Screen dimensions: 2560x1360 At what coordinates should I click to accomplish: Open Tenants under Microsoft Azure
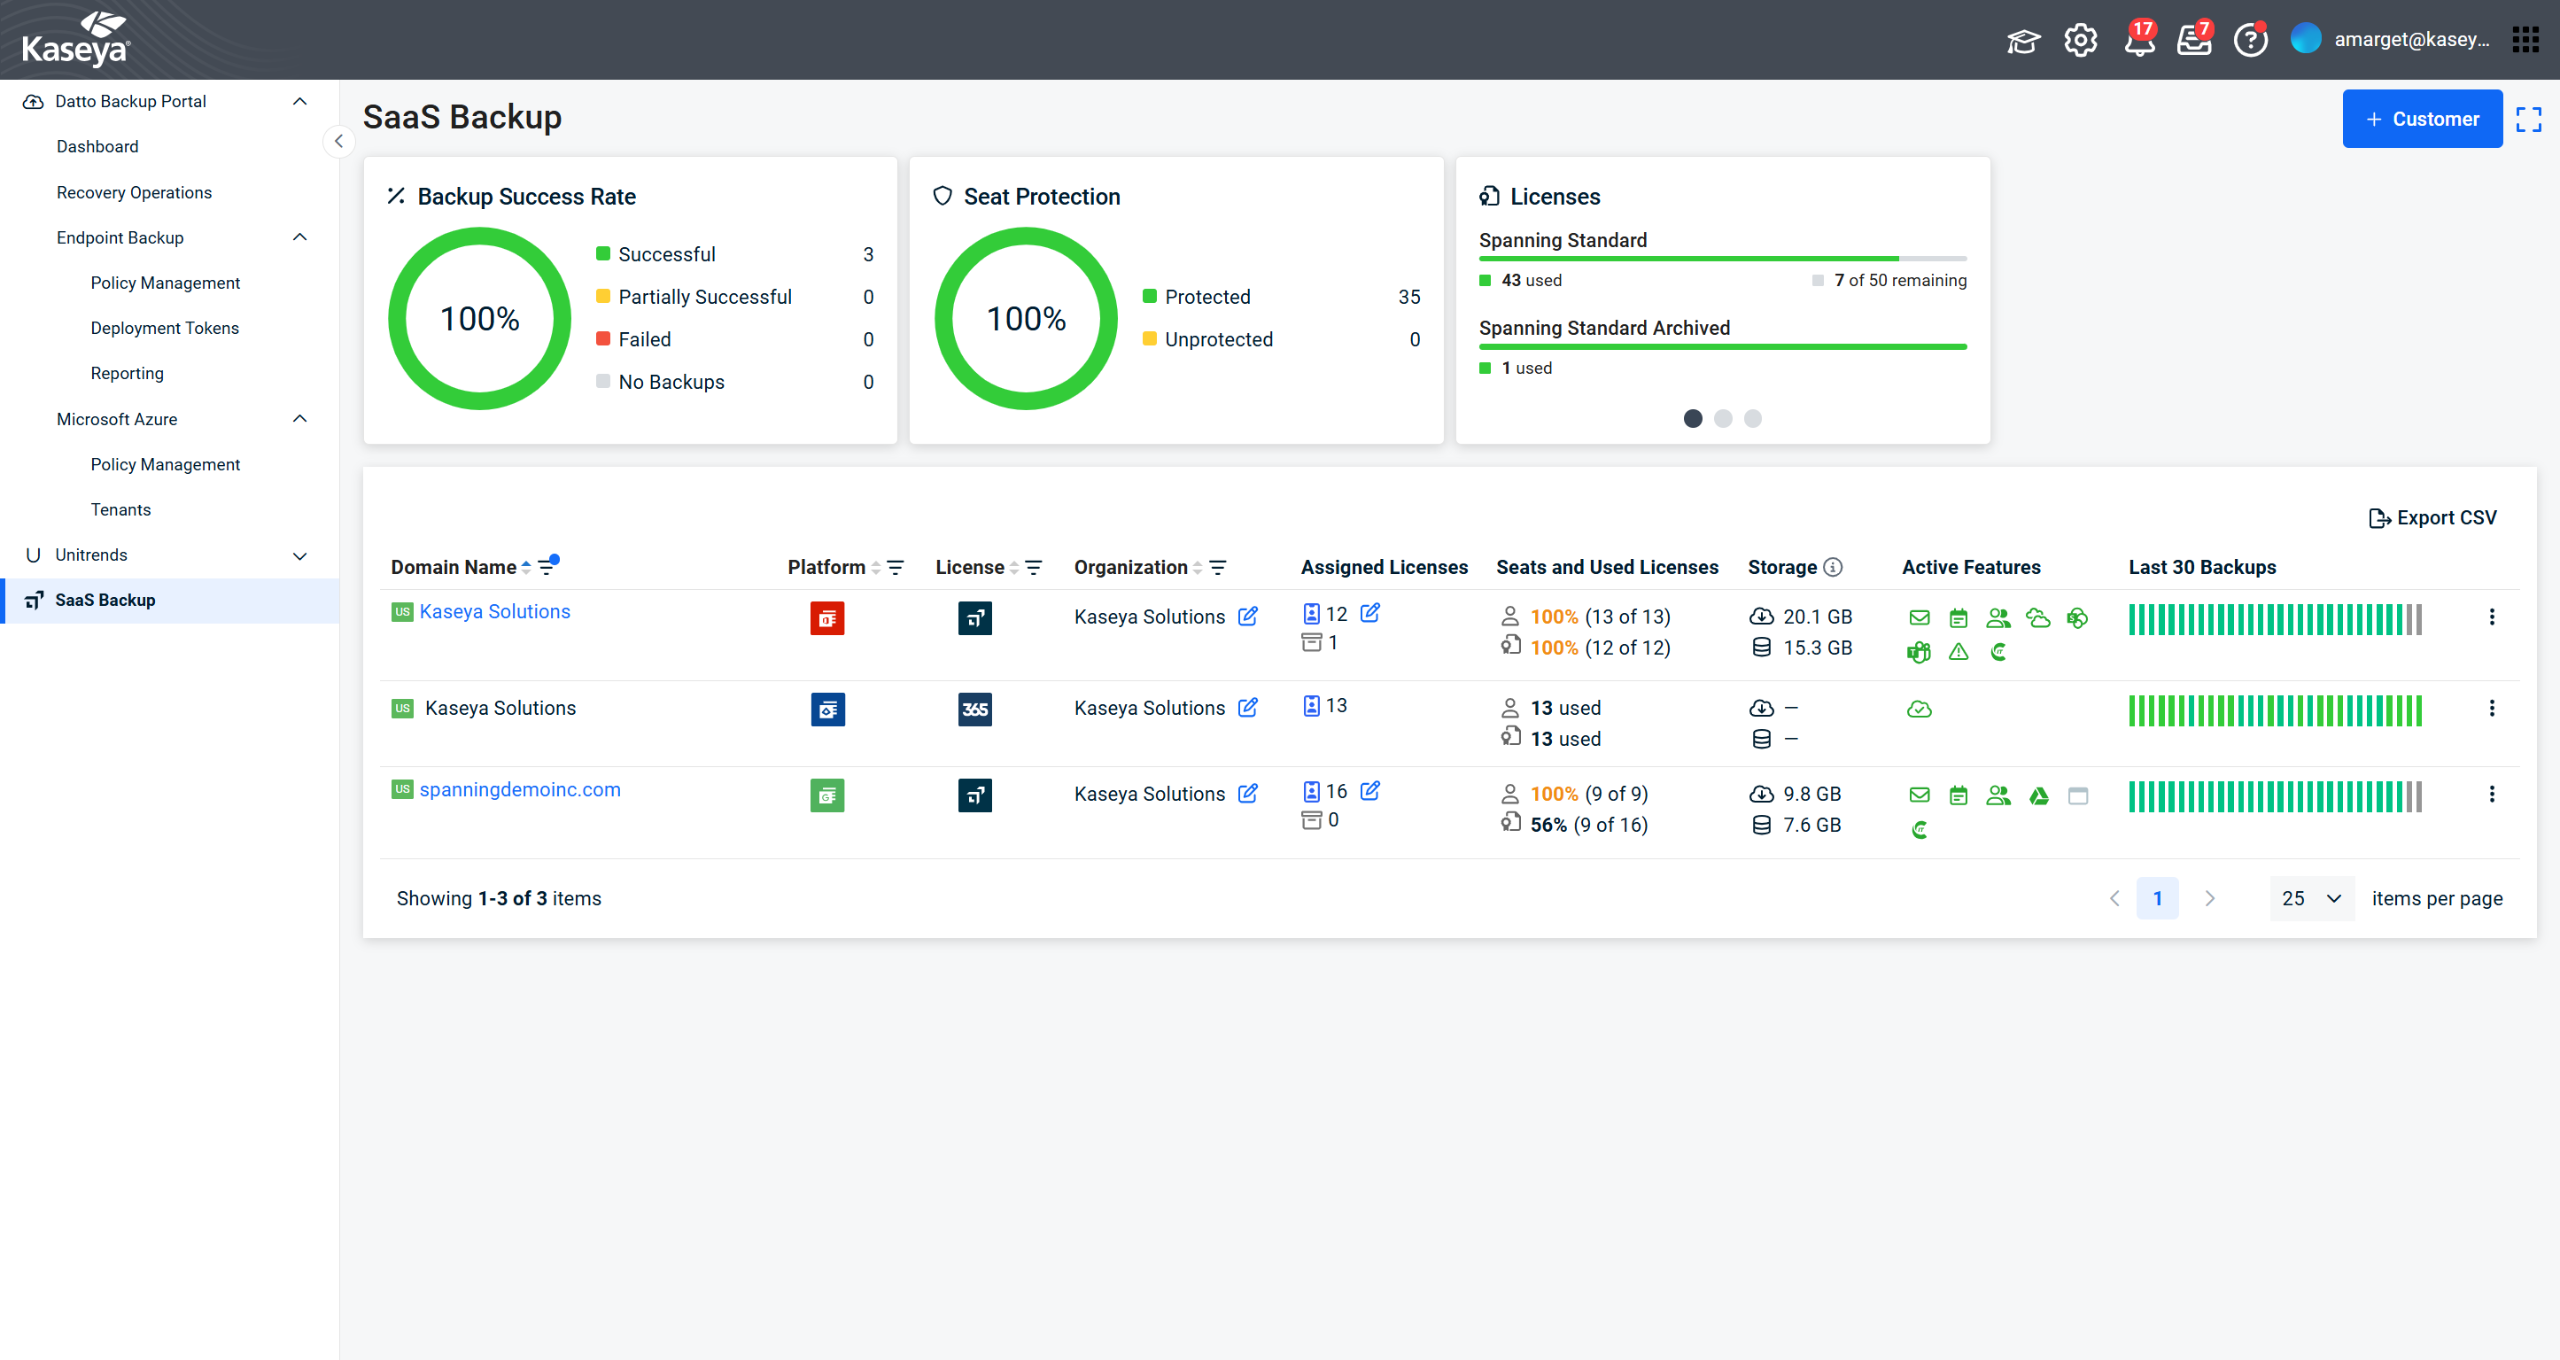(x=121, y=509)
